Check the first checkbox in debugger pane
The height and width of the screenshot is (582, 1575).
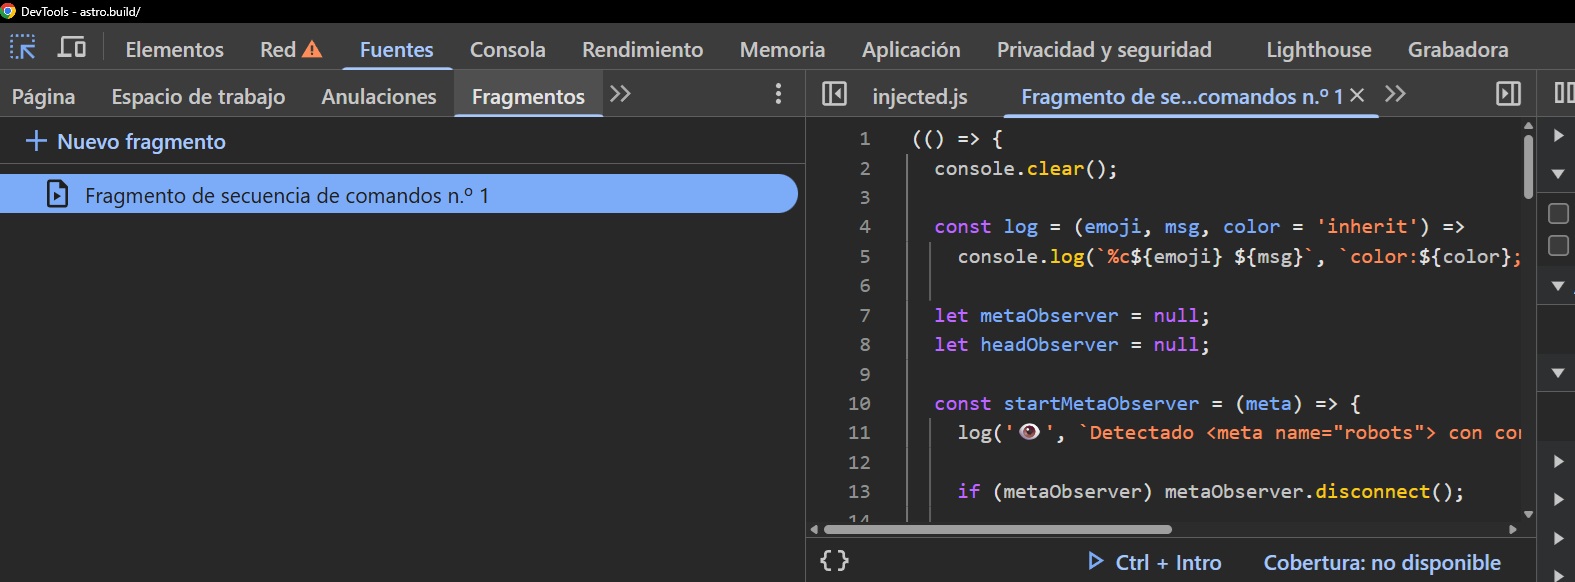tap(1558, 214)
